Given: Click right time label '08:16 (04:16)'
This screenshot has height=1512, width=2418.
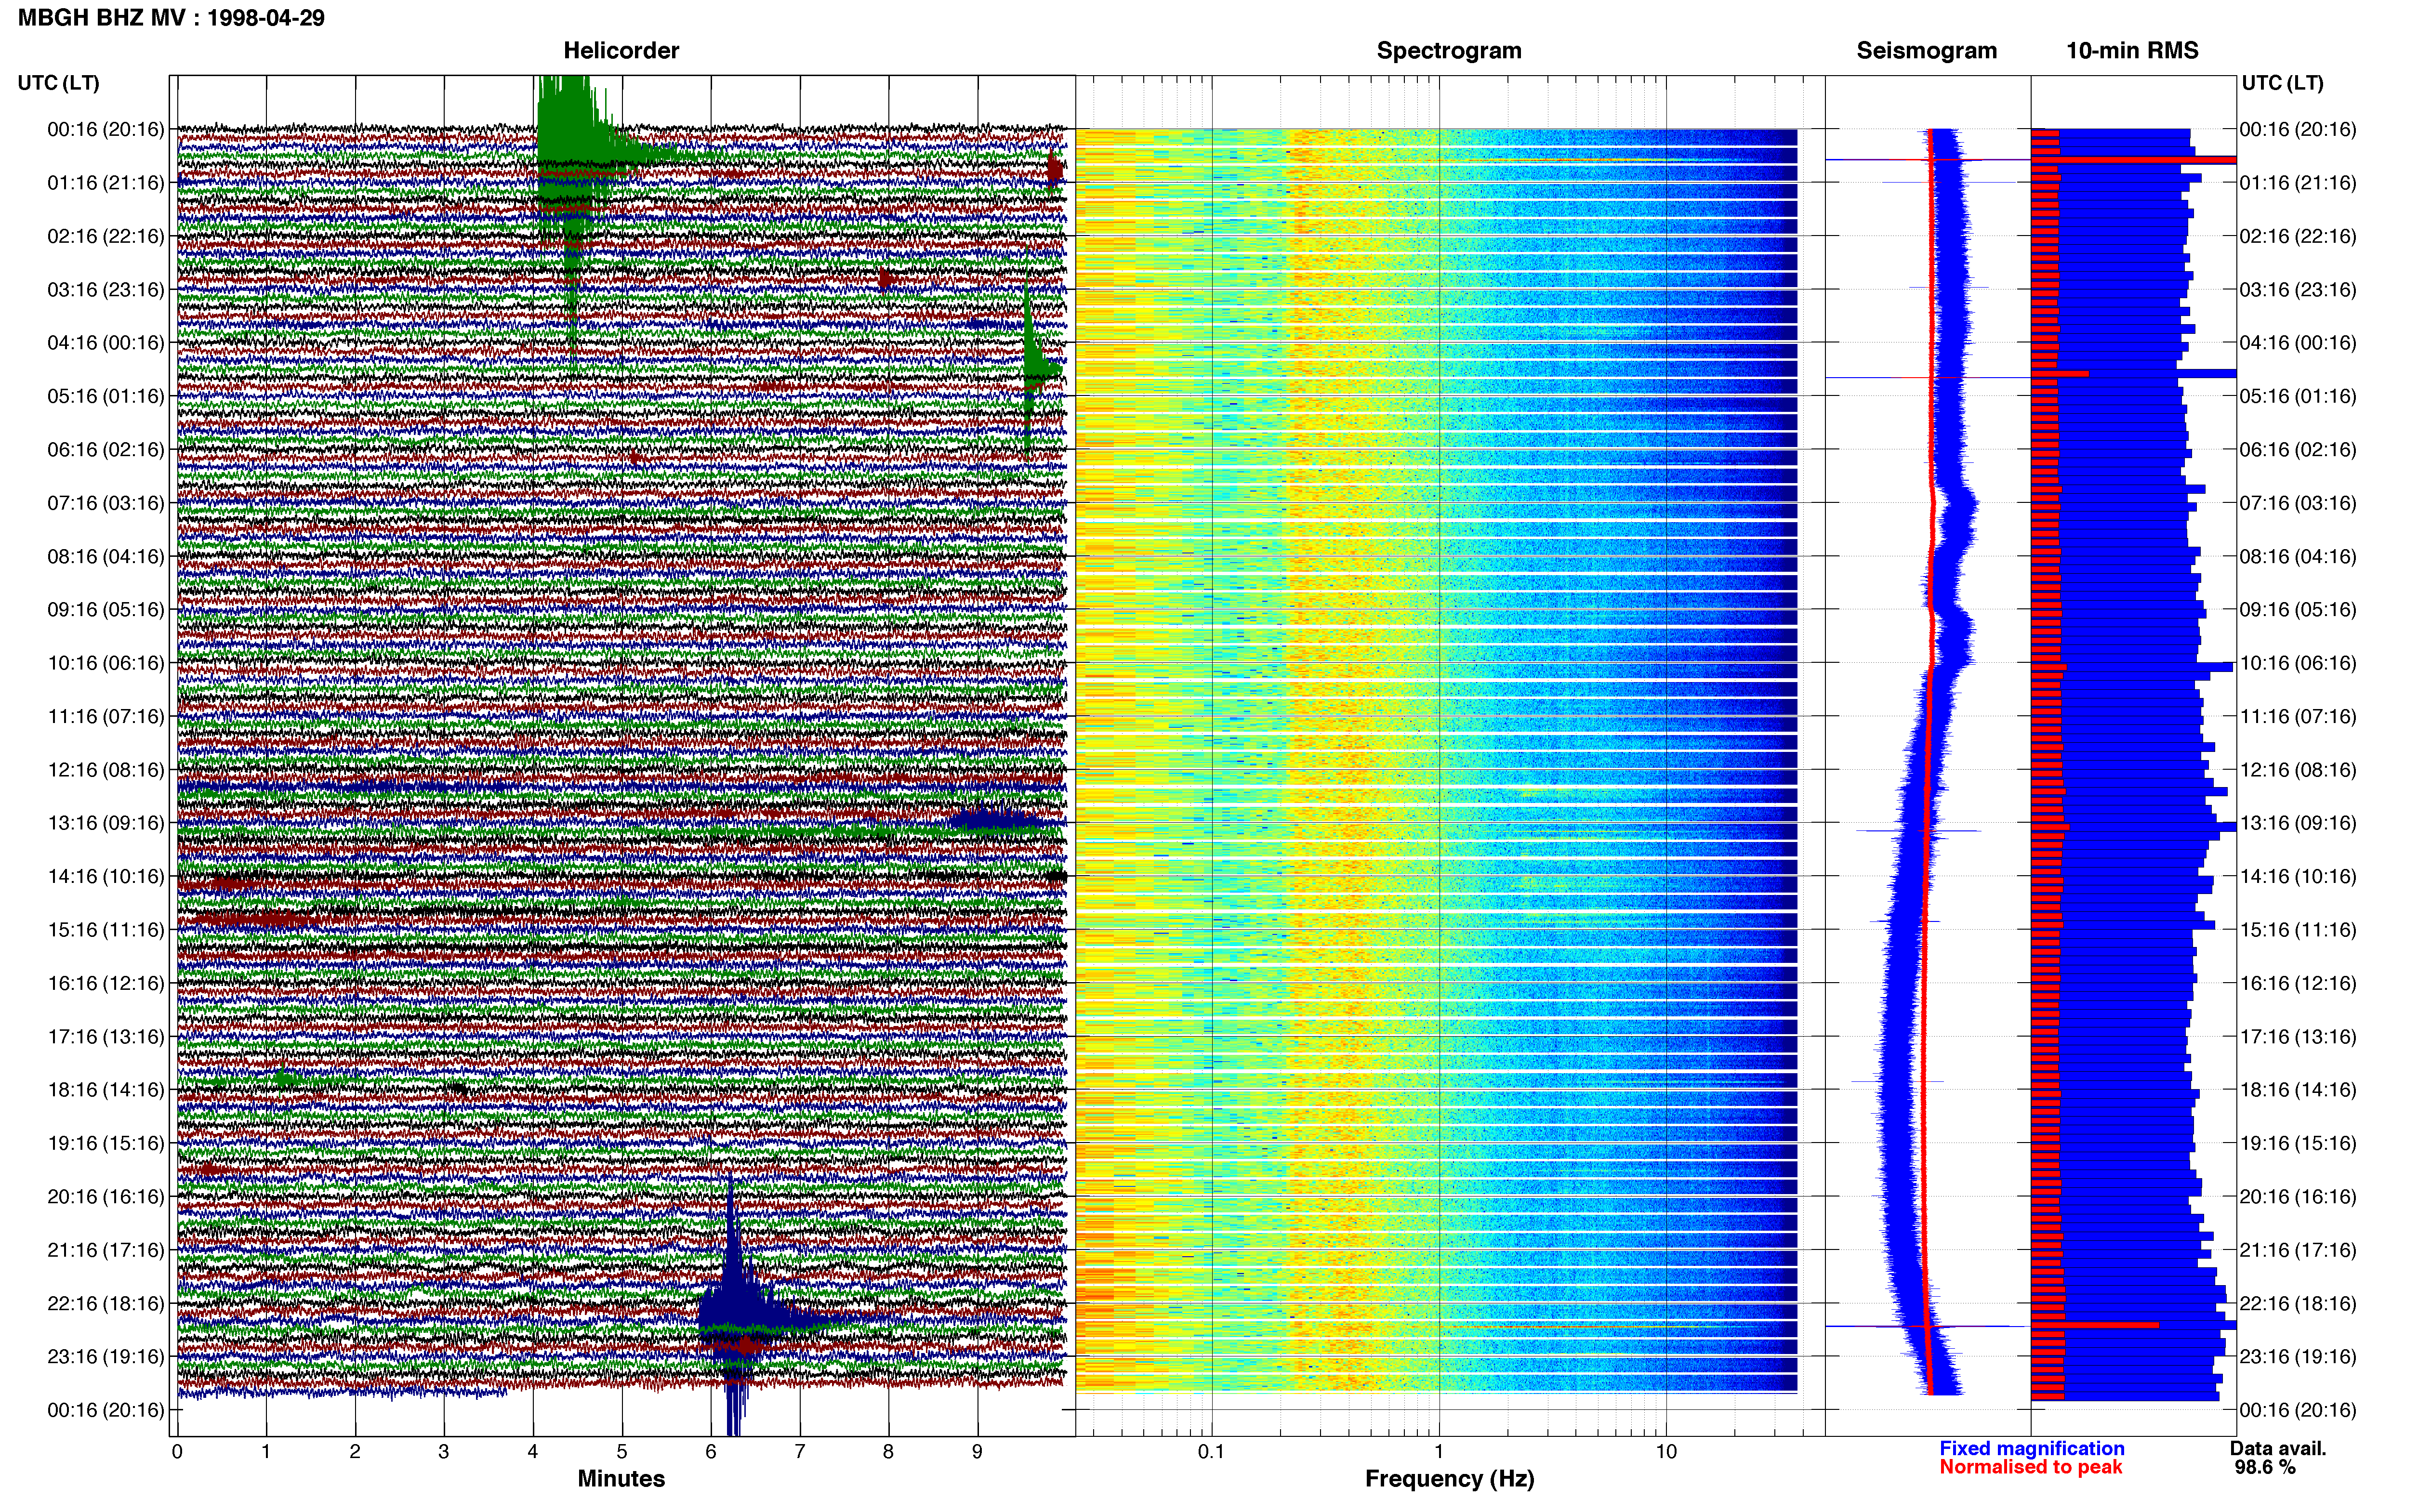Looking at the screenshot, I should point(2298,556).
